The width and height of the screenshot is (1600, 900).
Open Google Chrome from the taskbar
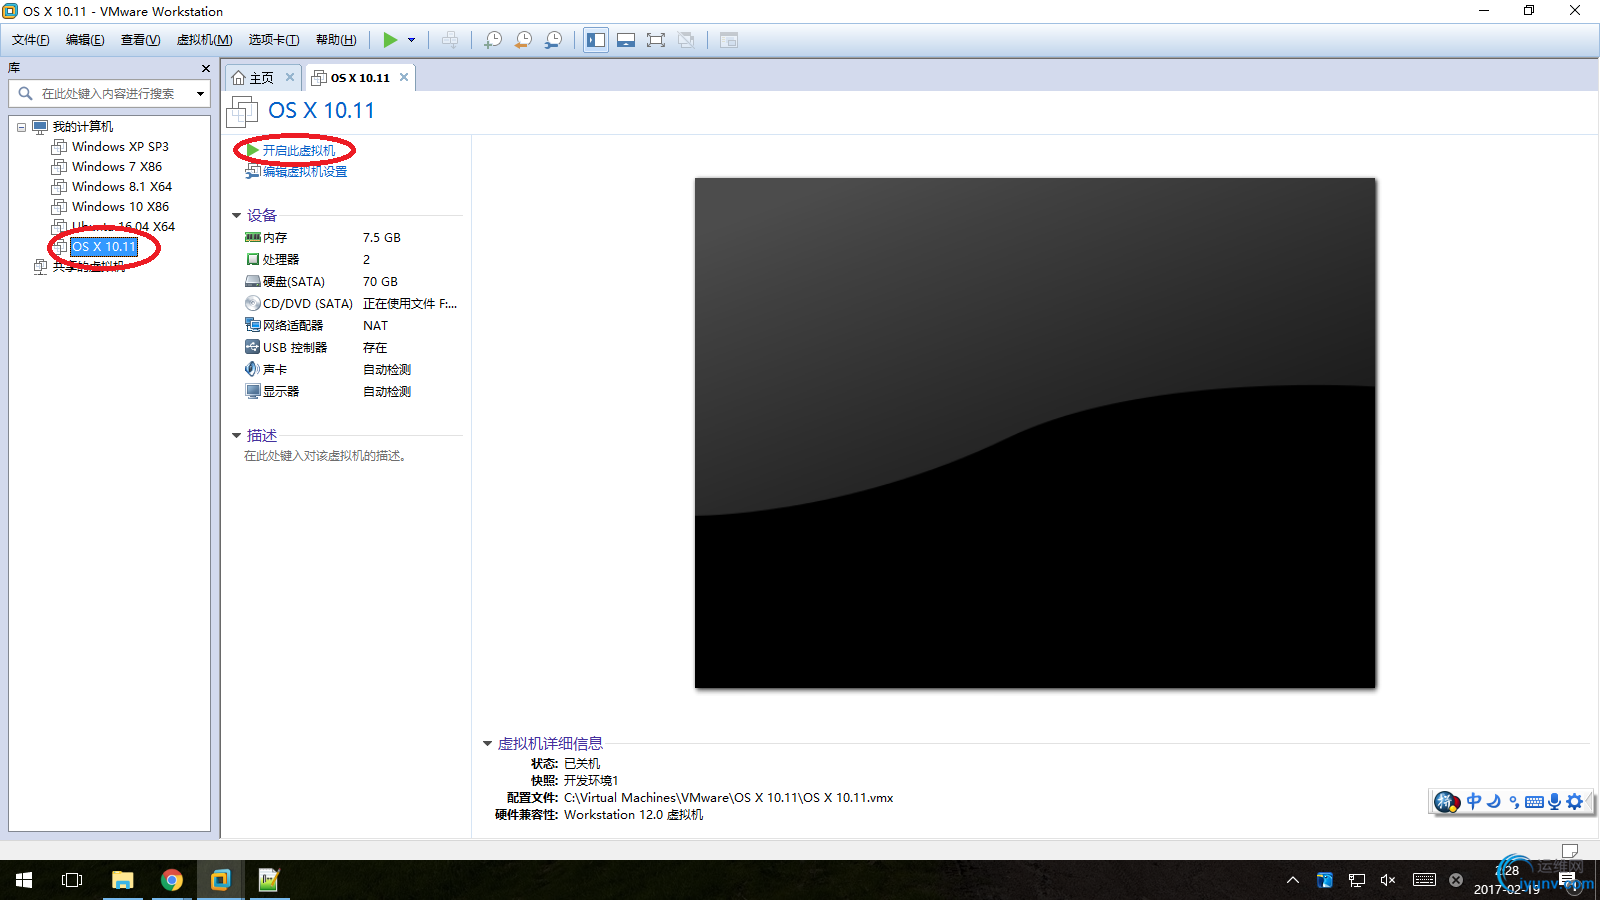click(172, 880)
